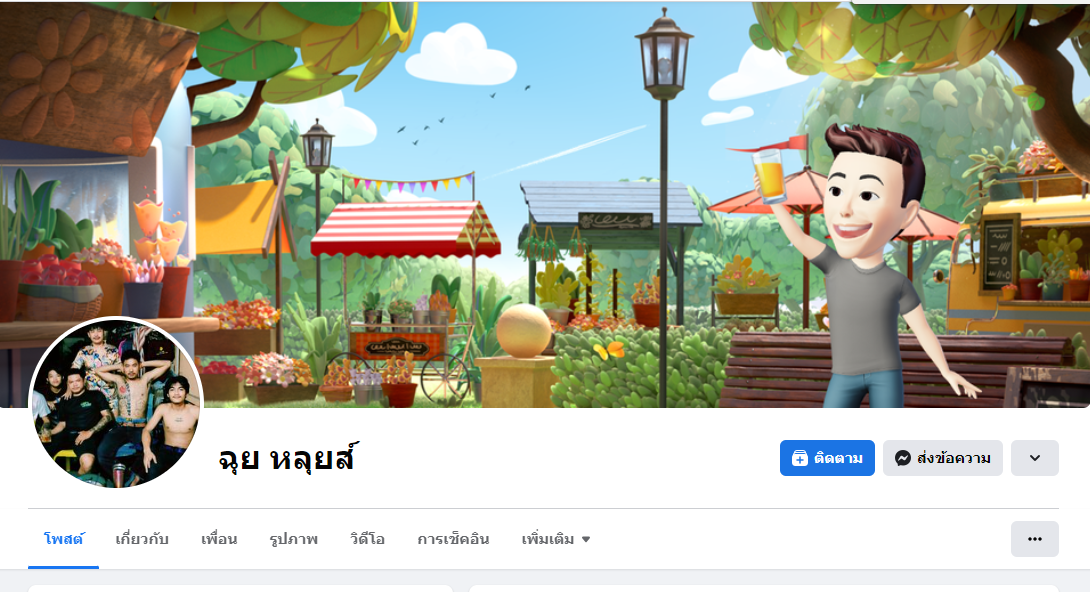Select the รูปภาพ tab

(293, 539)
